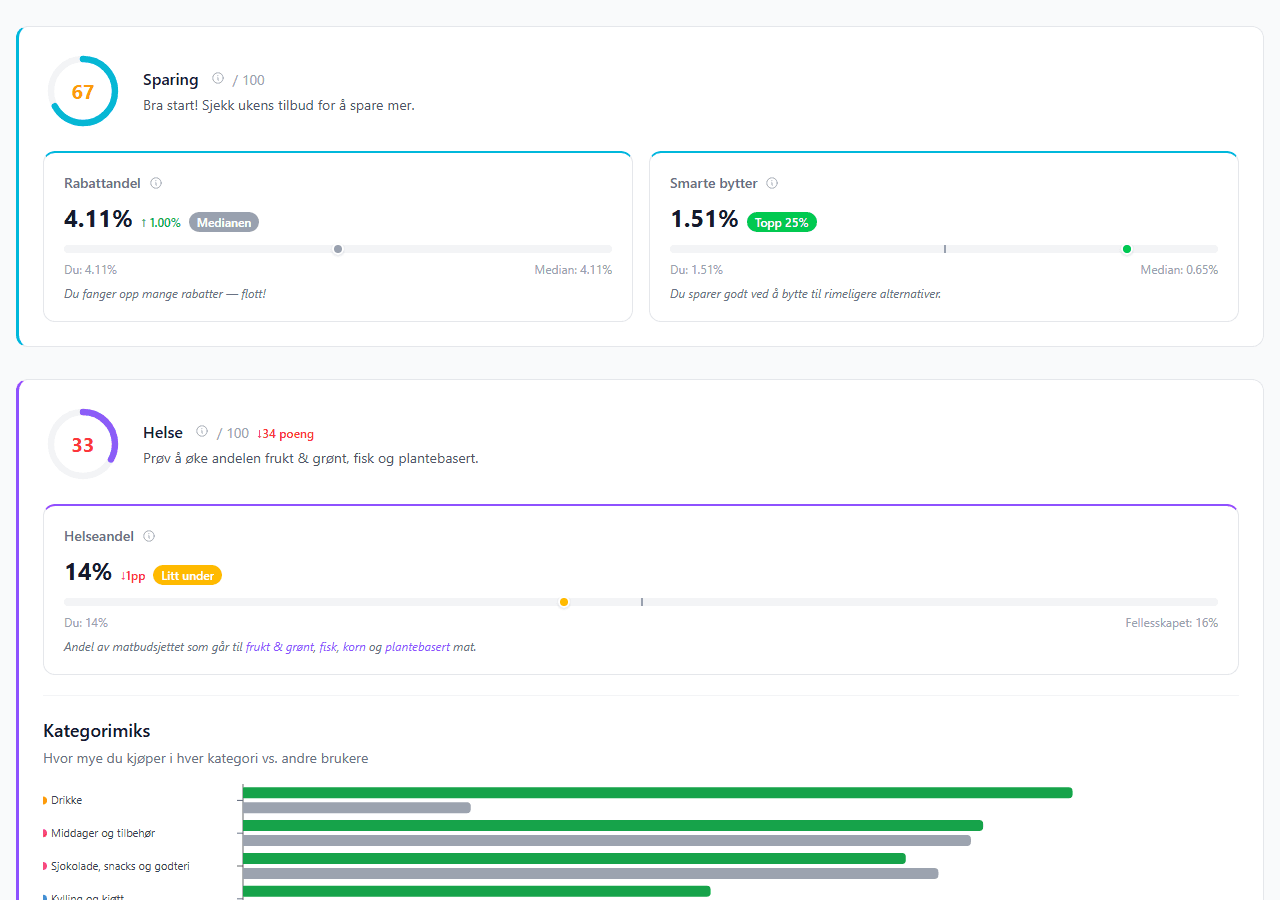Click the Sparing score ring showing 67
Viewport: 1280px width, 900px height.
tap(83, 92)
